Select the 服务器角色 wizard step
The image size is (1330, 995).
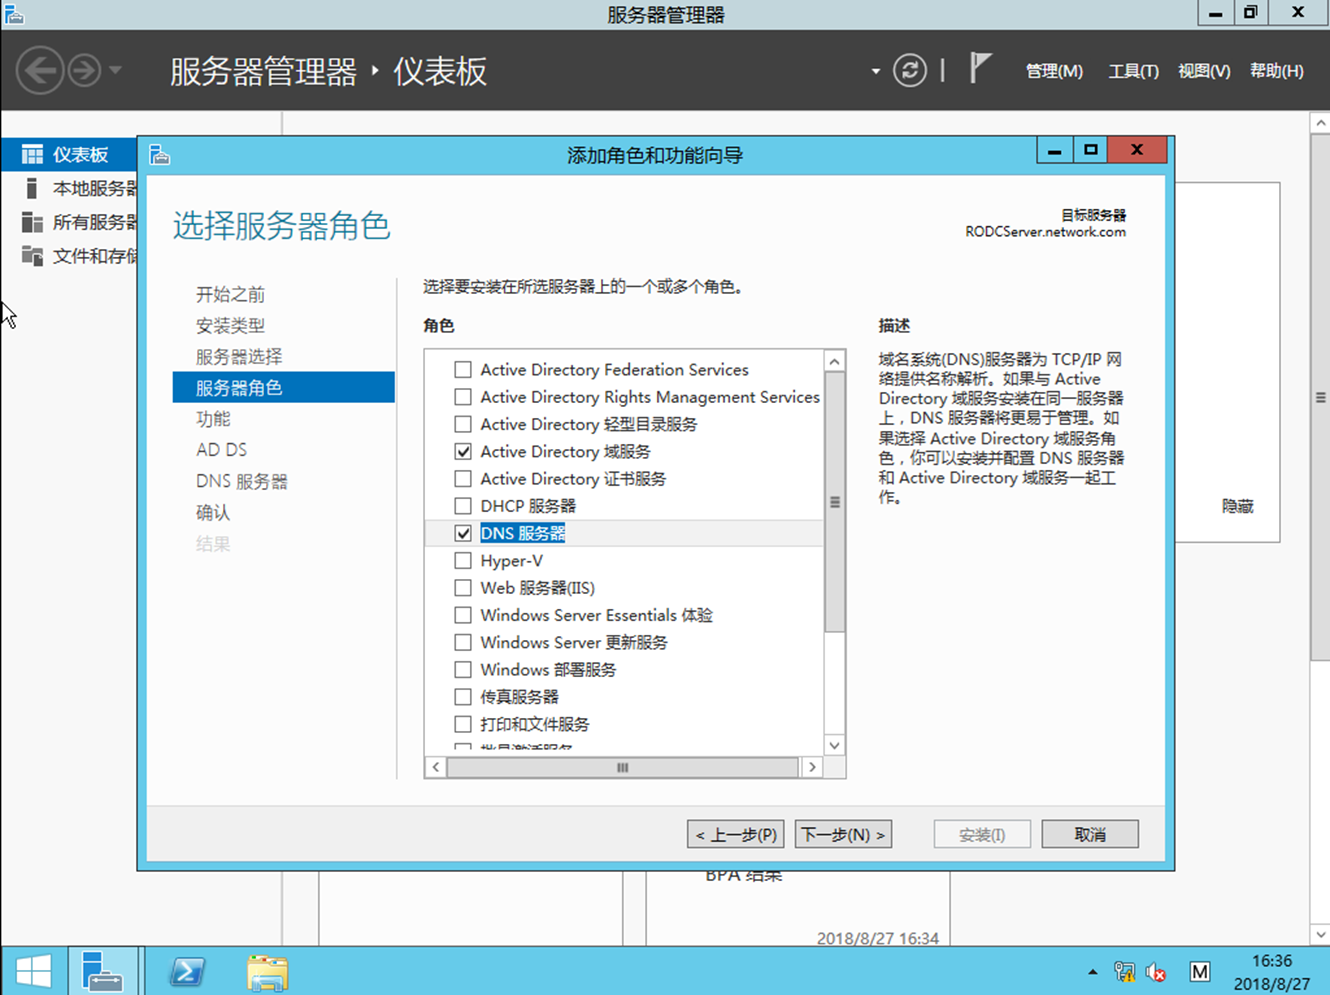(x=284, y=387)
